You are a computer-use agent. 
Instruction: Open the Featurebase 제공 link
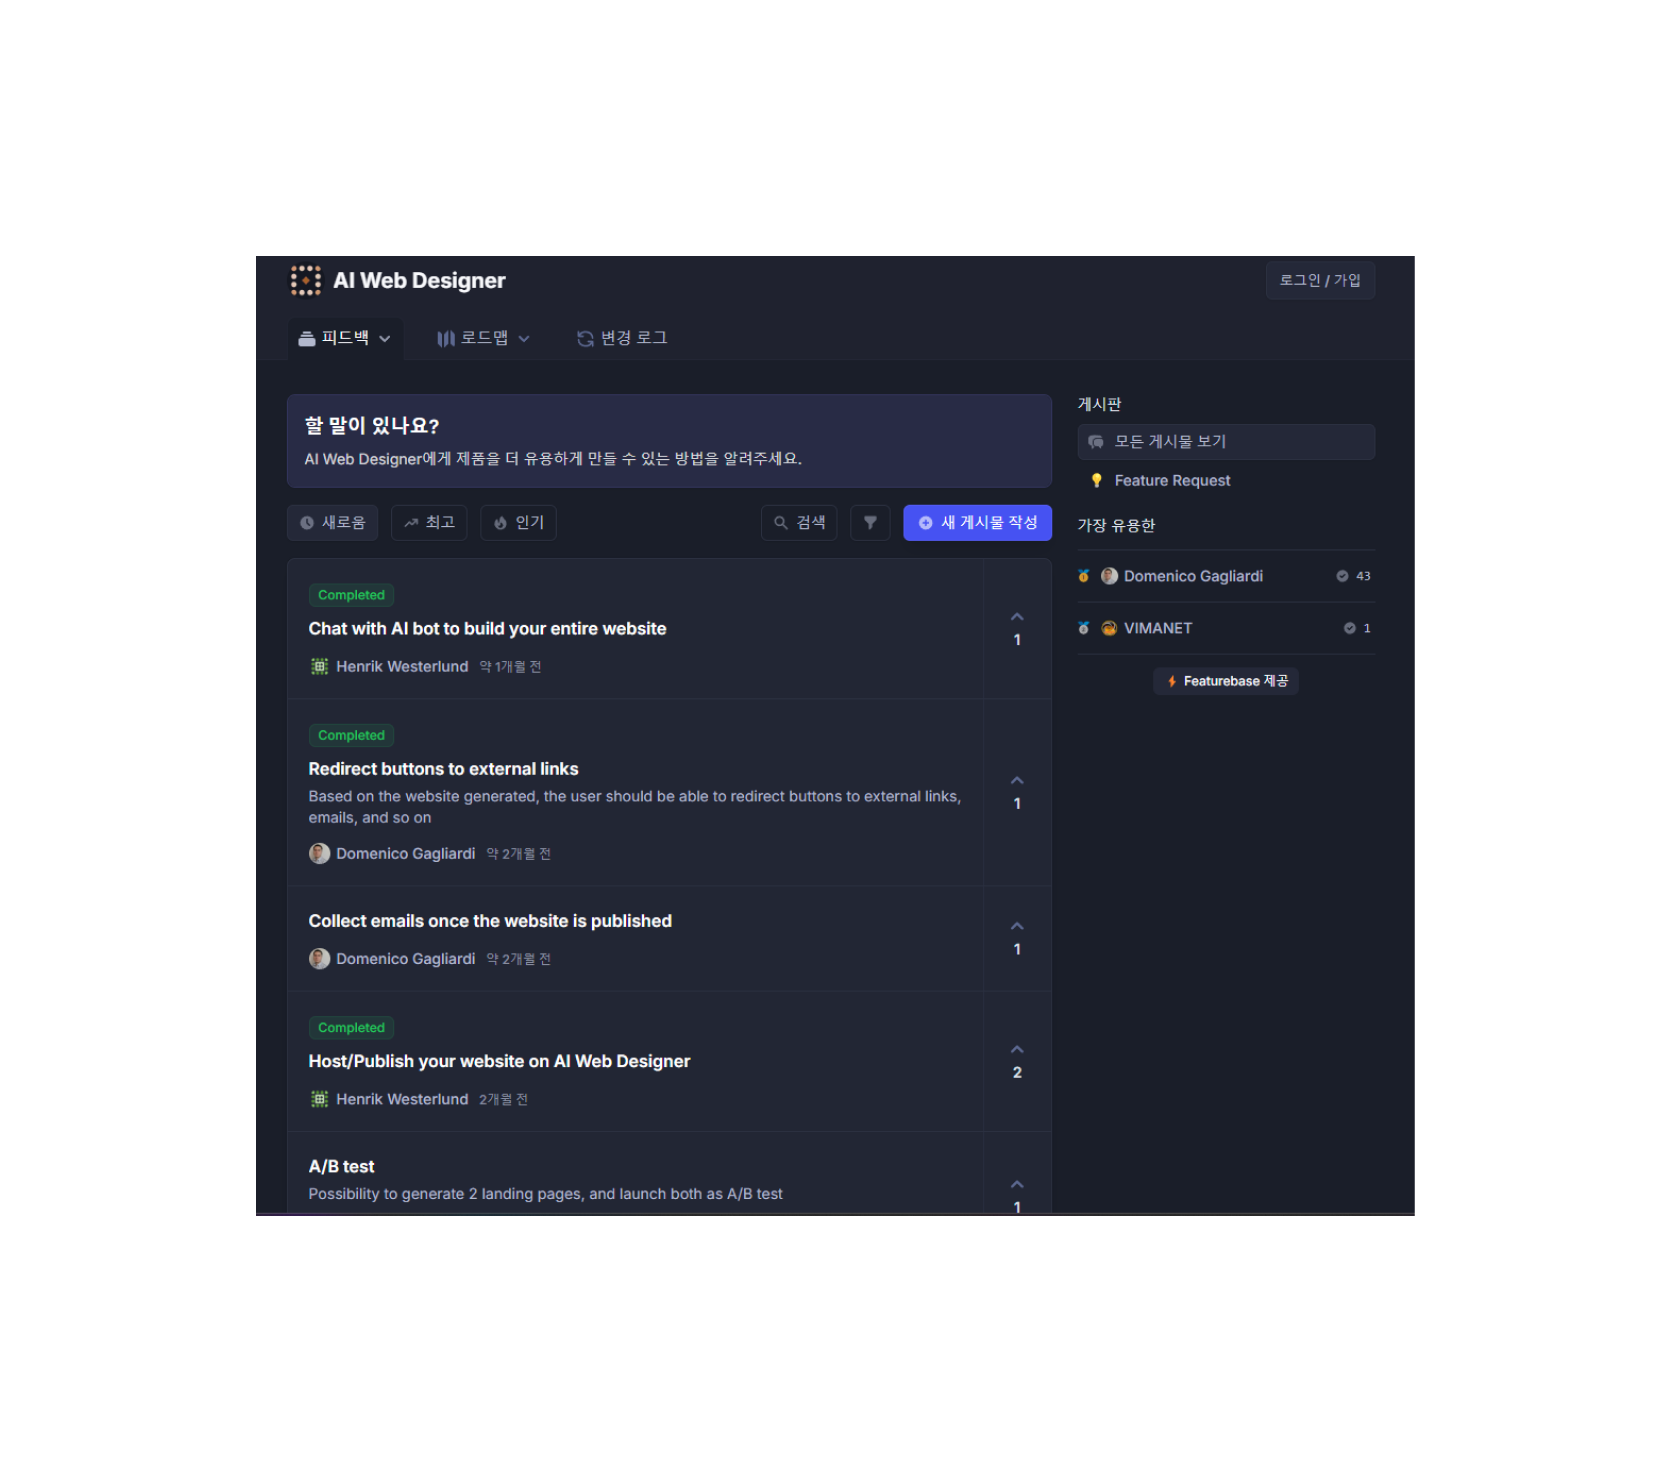tap(1226, 681)
